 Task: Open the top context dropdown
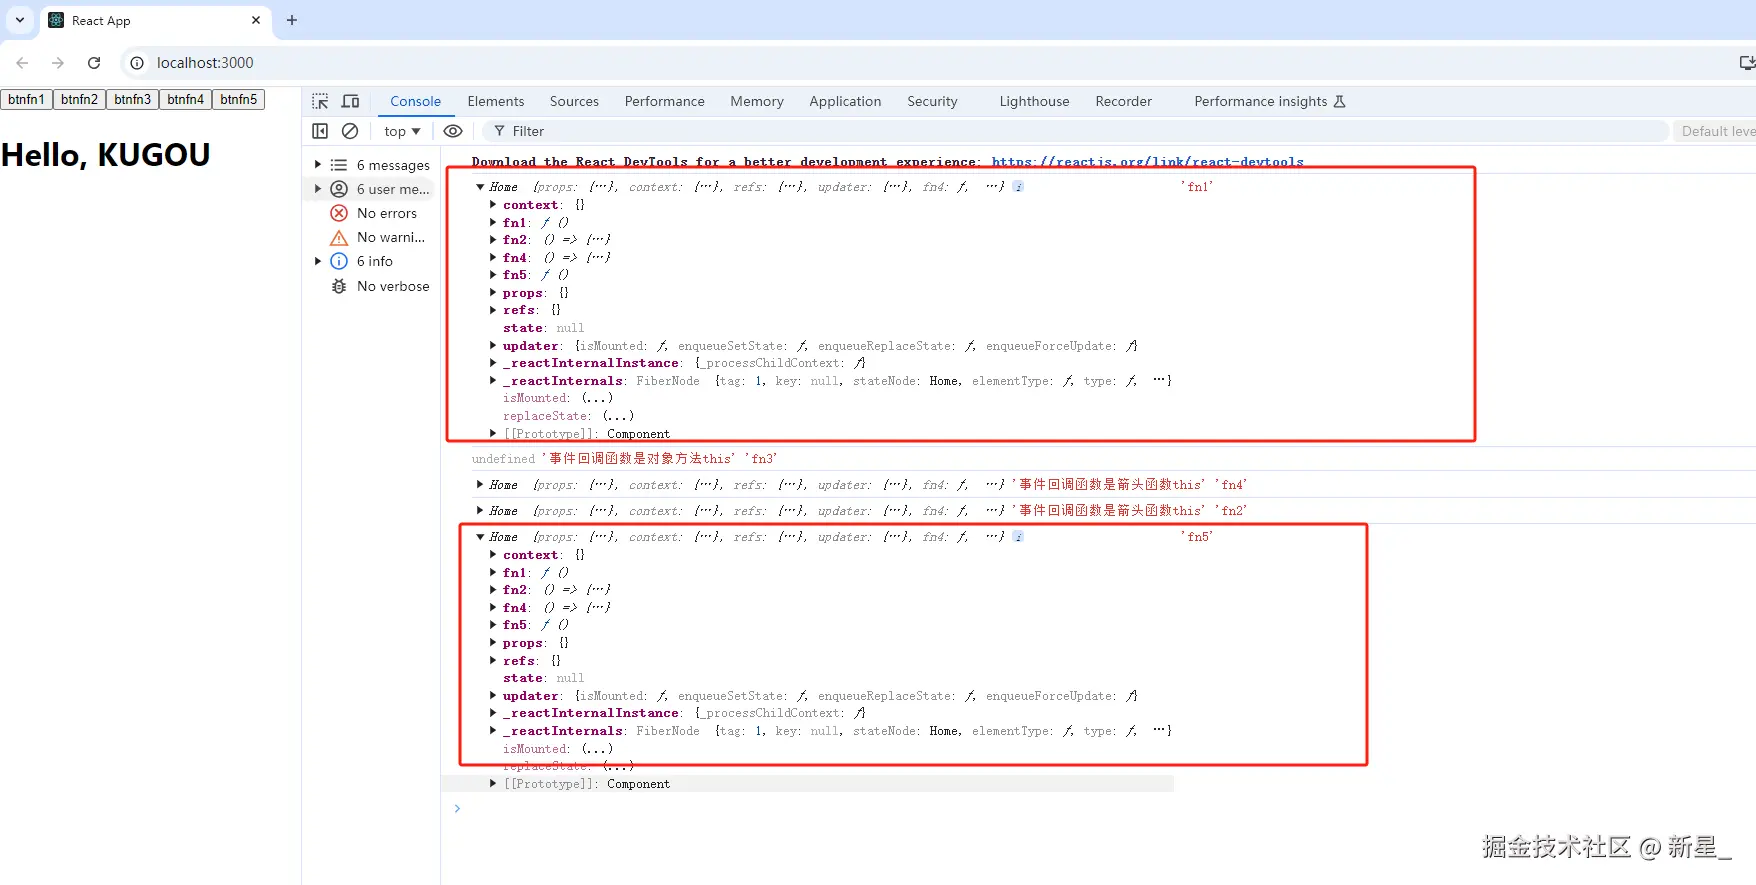pos(402,131)
